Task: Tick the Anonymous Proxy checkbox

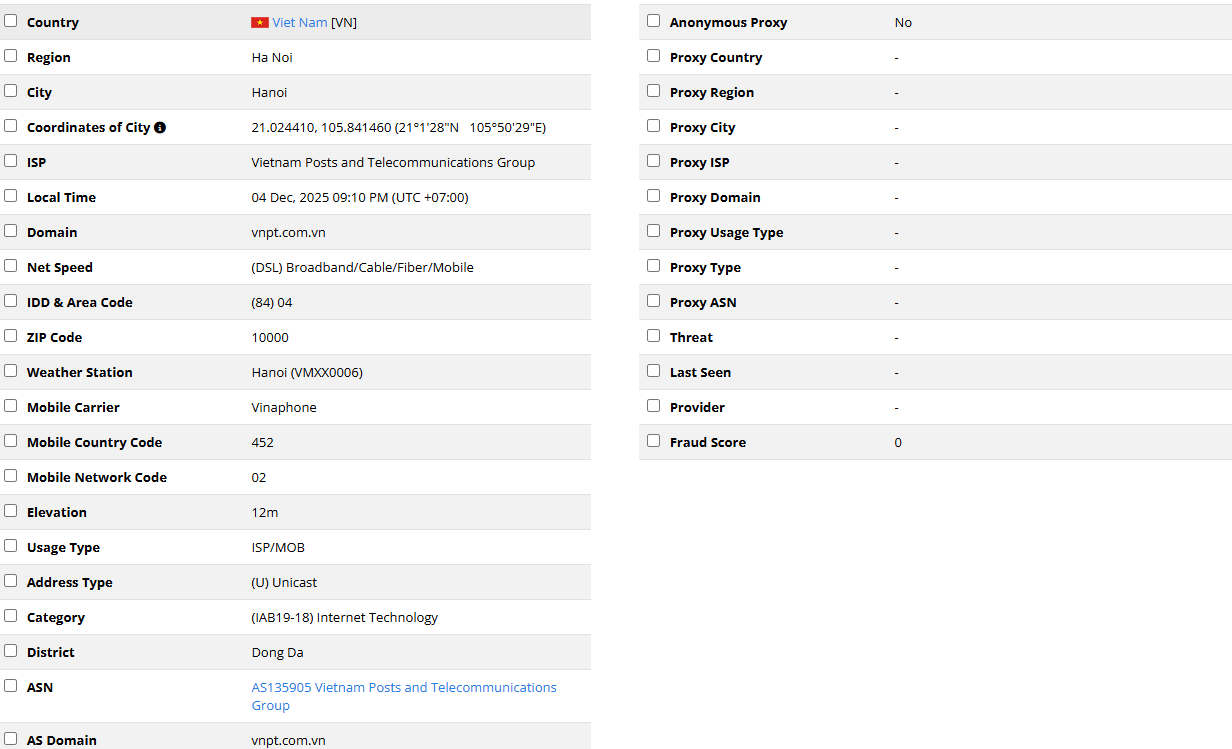Action: coord(654,21)
